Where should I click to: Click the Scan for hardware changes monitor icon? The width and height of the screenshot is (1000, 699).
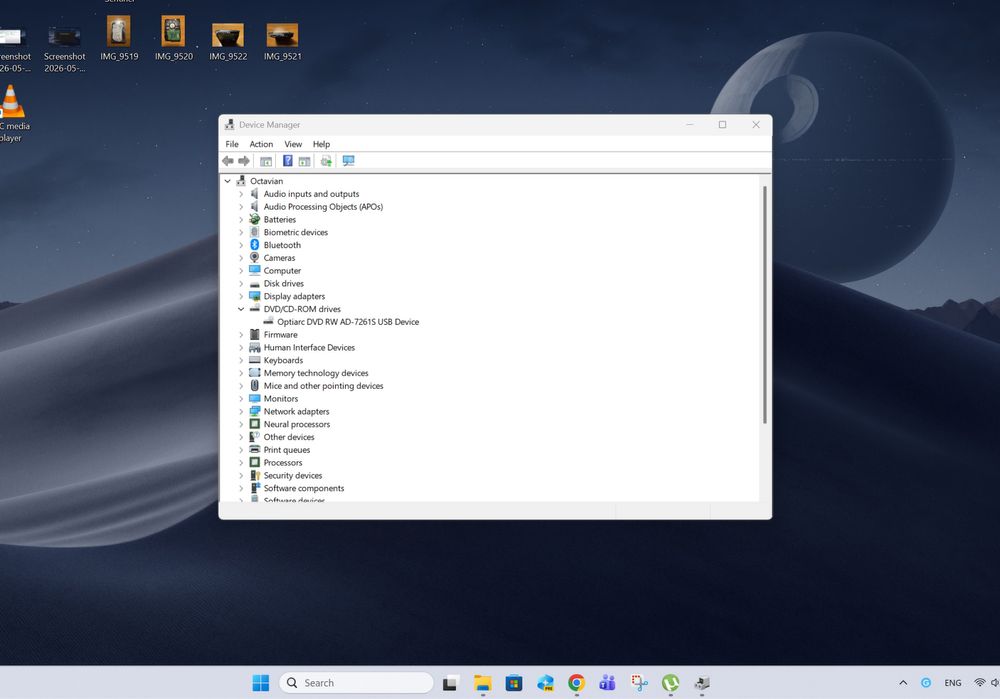tap(348, 161)
